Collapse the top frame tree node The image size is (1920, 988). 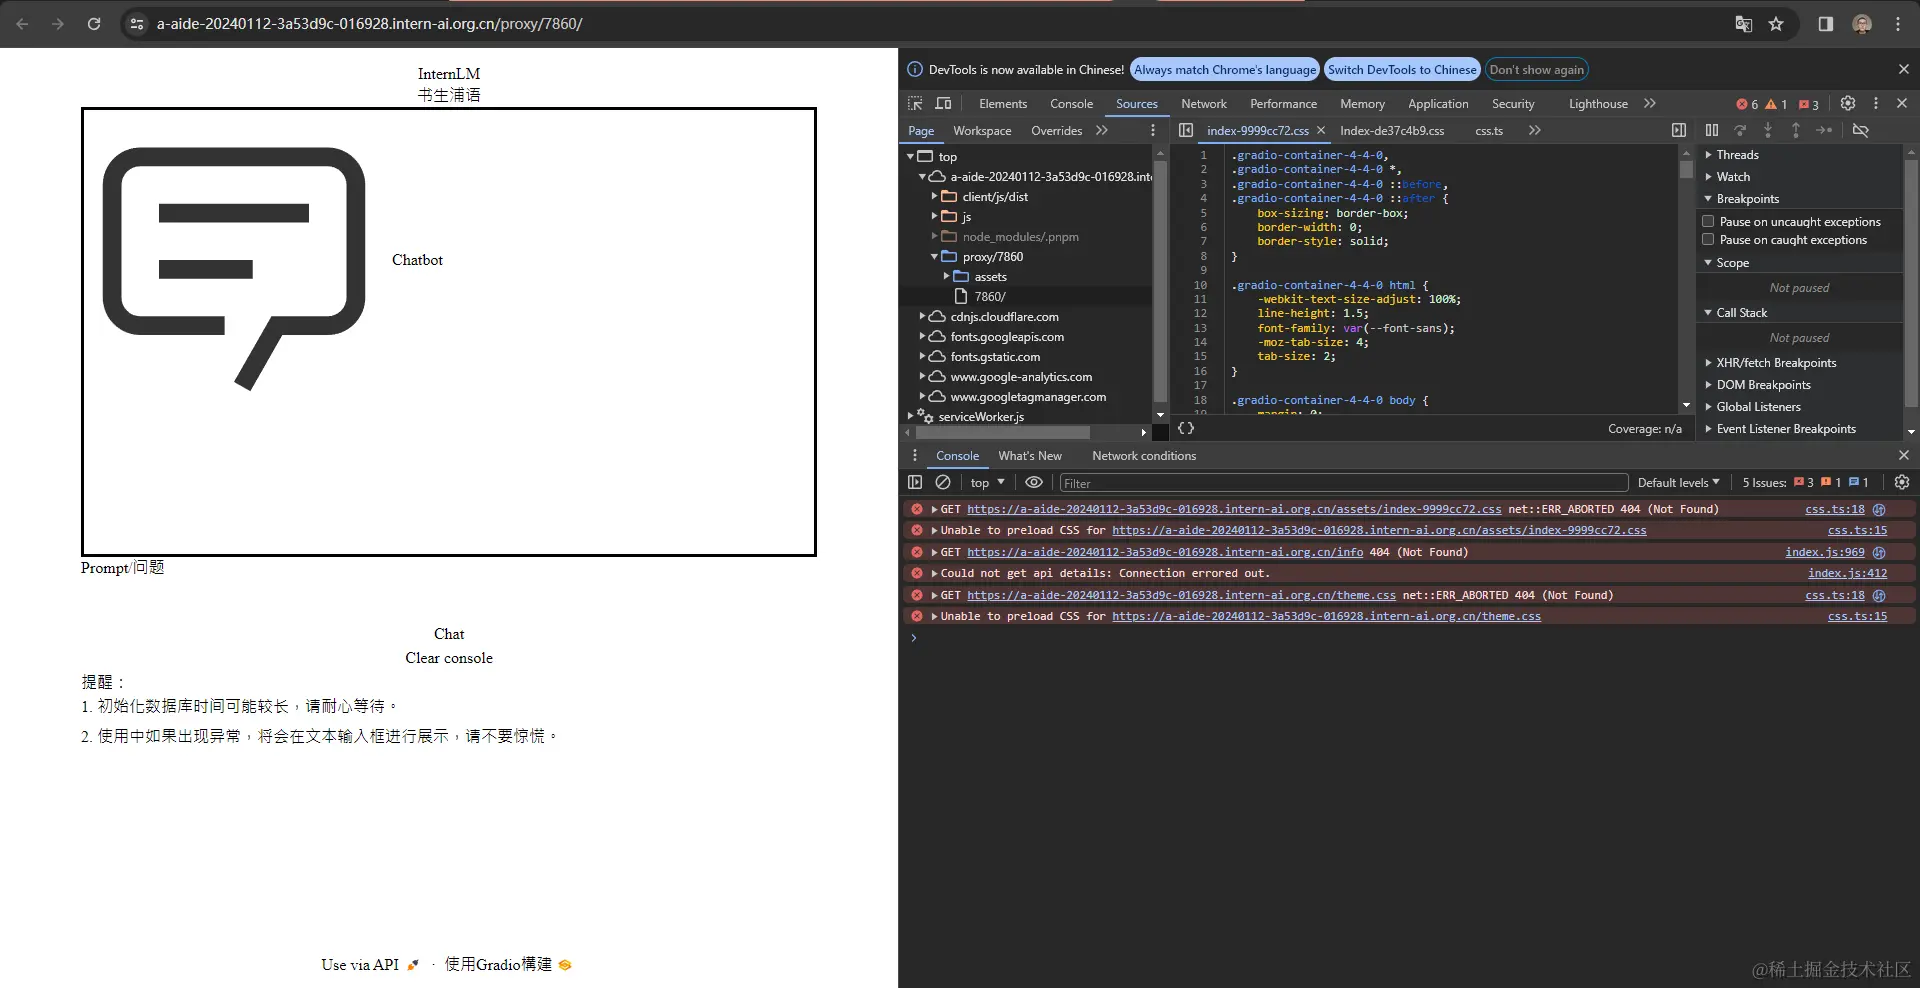pos(911,156)
